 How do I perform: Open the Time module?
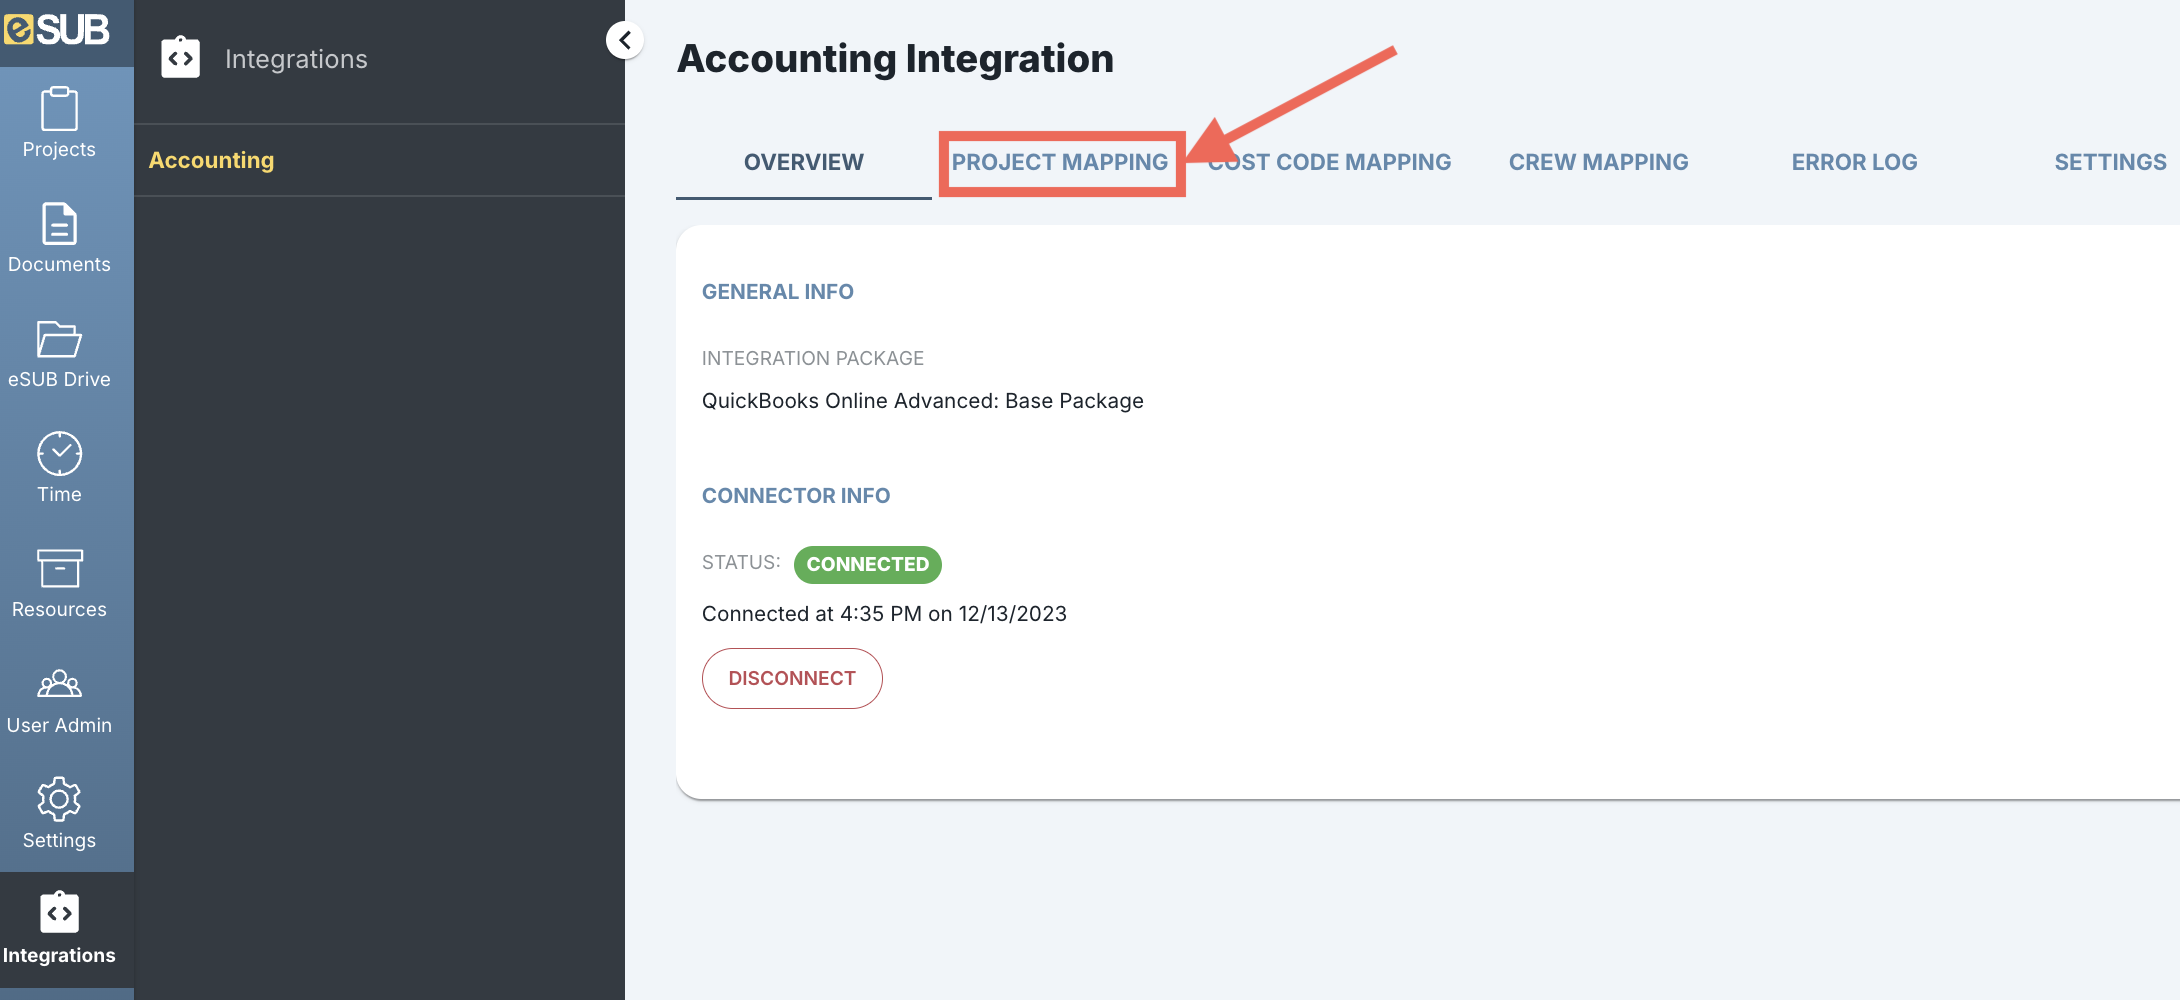(x=59, y=469)
